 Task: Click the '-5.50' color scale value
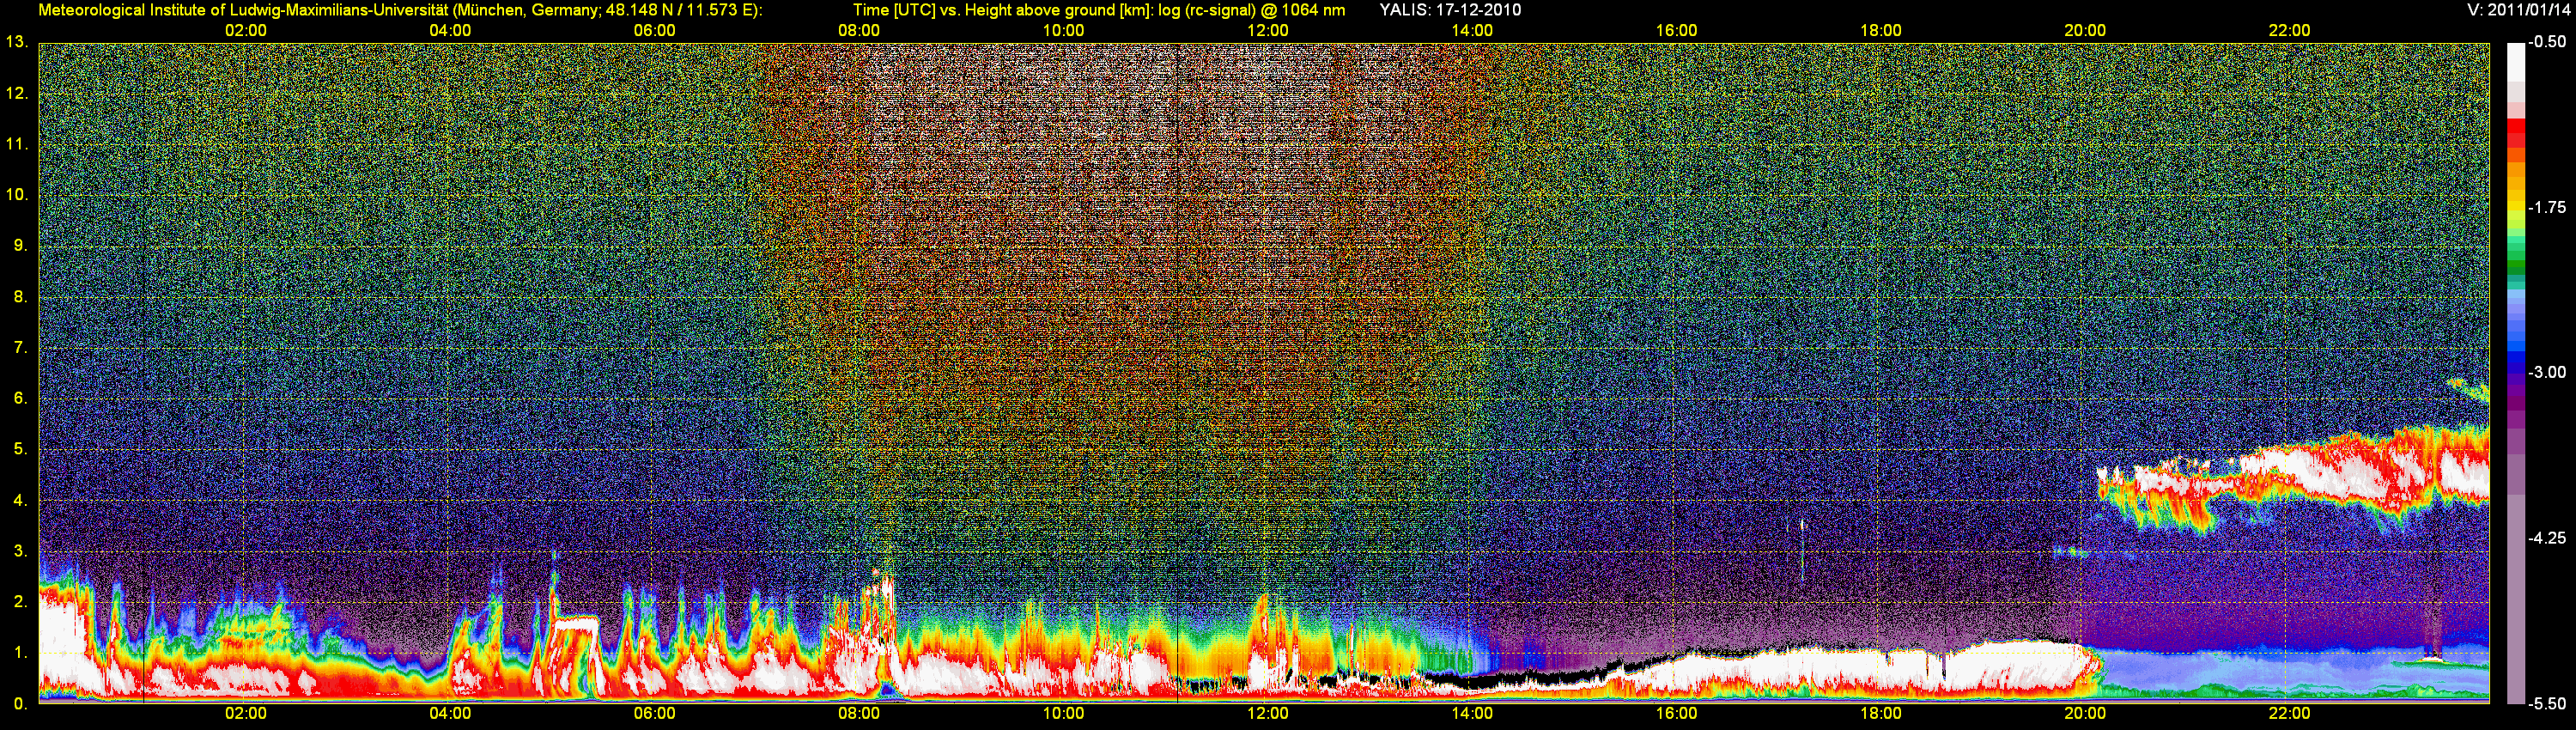coord(2547,704)
